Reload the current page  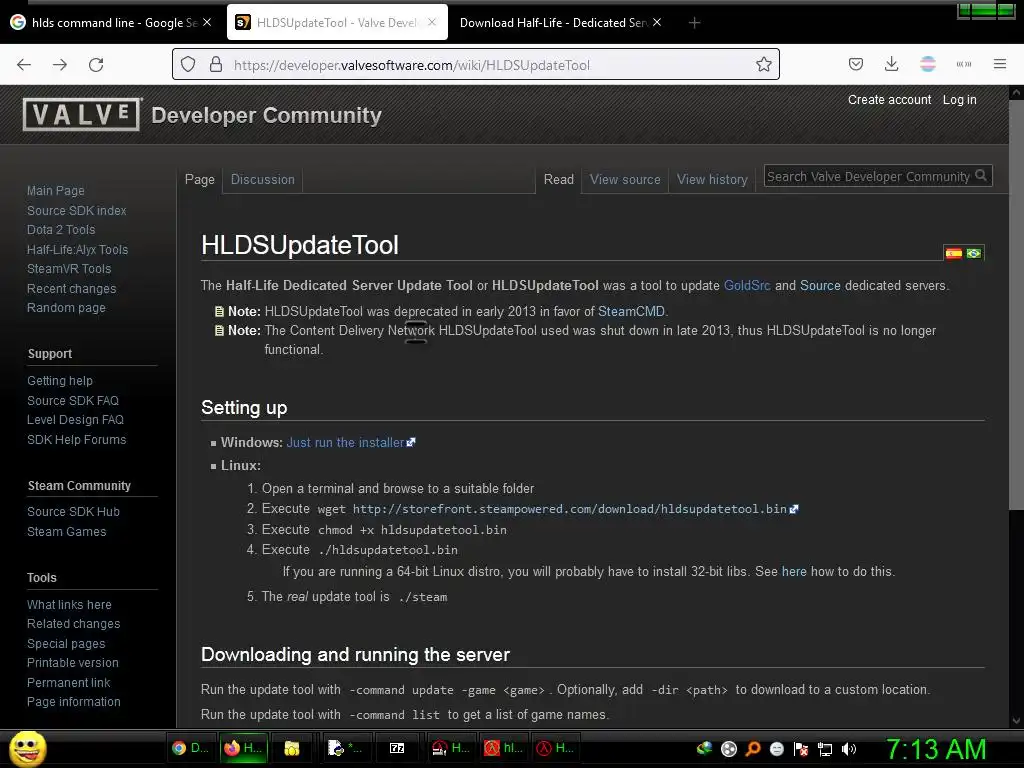(x=96, y=65)
